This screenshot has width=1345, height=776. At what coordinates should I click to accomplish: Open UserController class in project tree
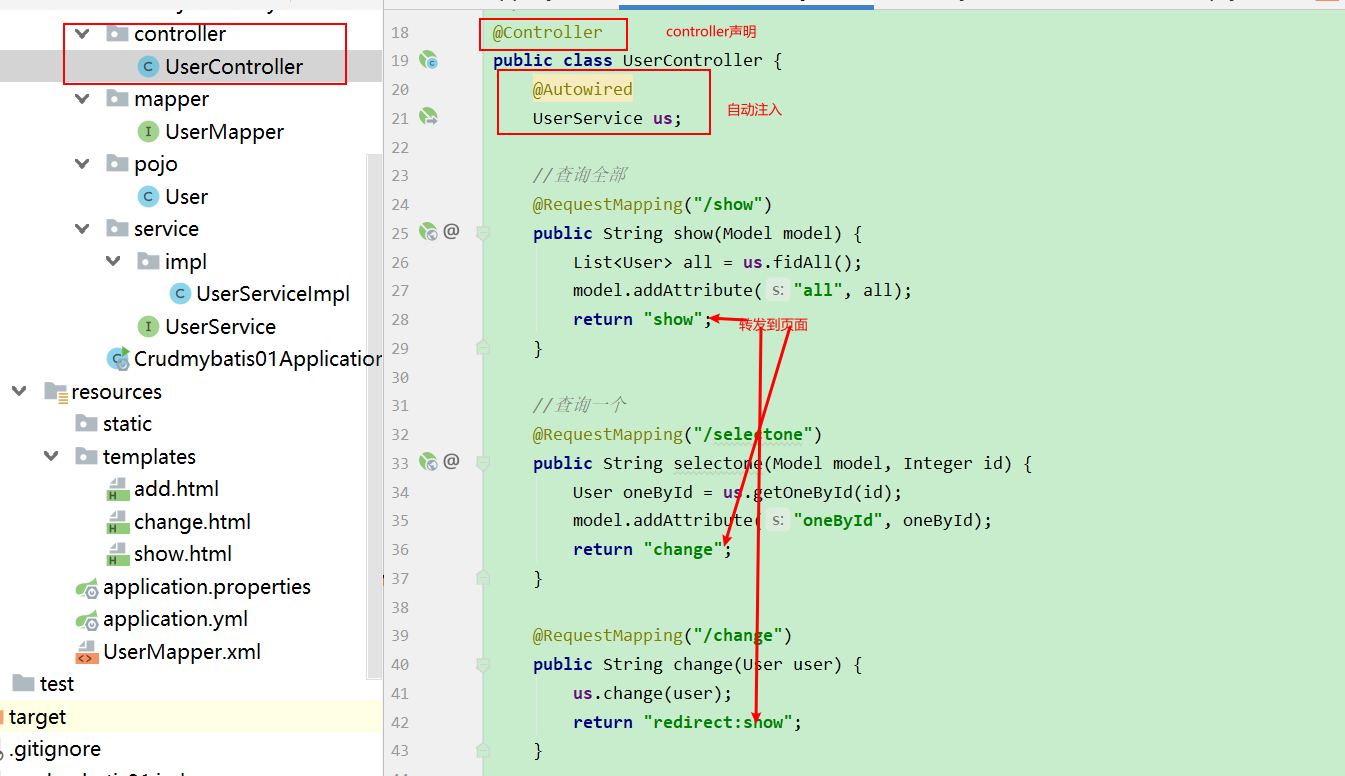click(x=234, y=67)
